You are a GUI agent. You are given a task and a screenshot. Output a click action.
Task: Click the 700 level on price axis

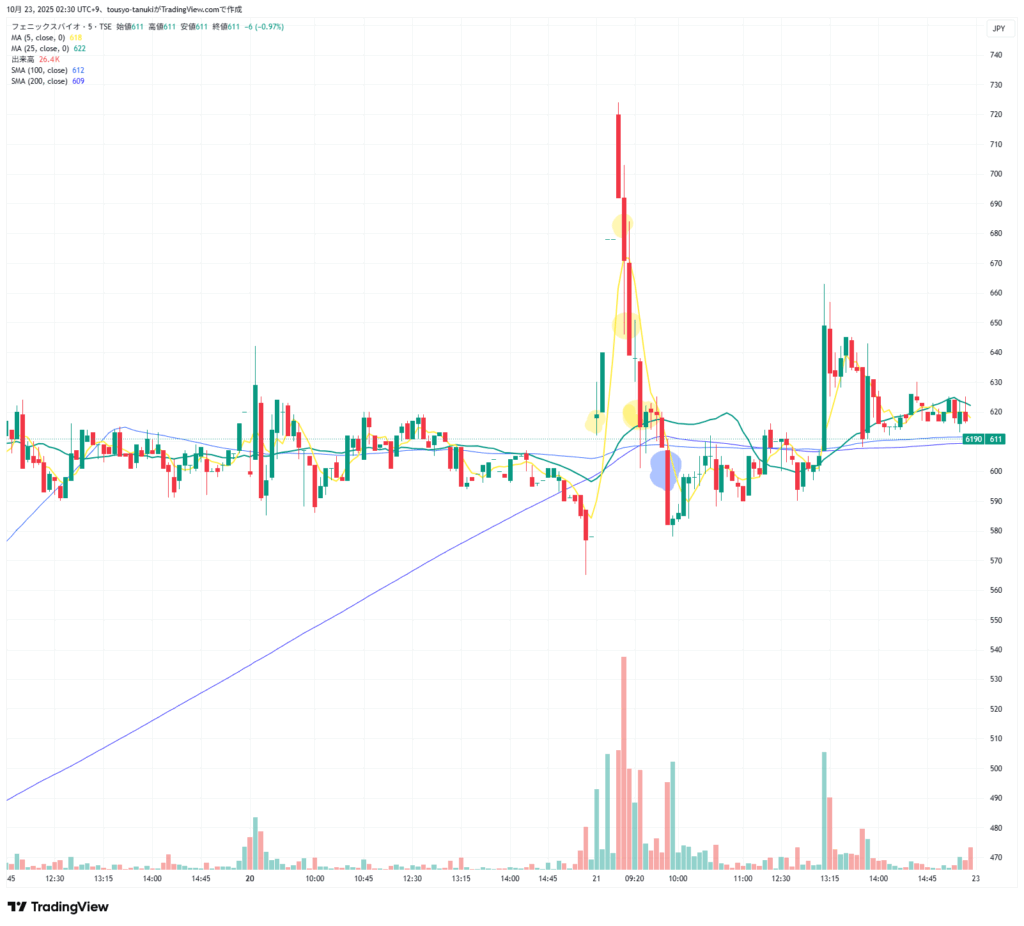click(996, 174)
